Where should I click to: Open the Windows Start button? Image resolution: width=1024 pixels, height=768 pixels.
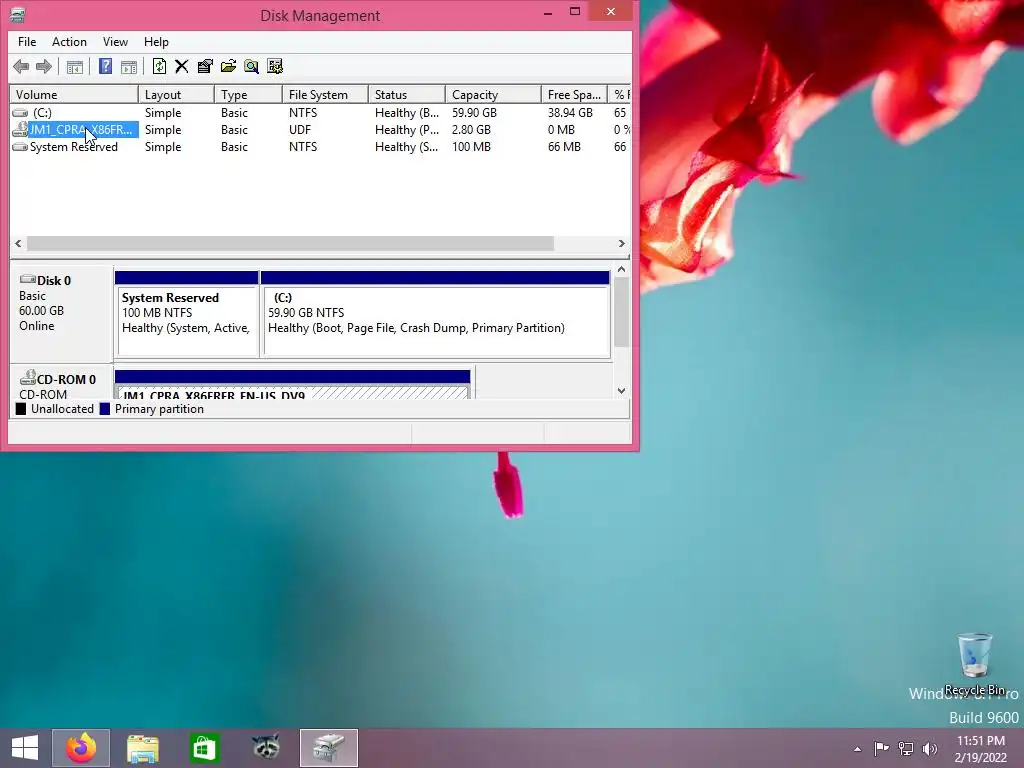25,748
